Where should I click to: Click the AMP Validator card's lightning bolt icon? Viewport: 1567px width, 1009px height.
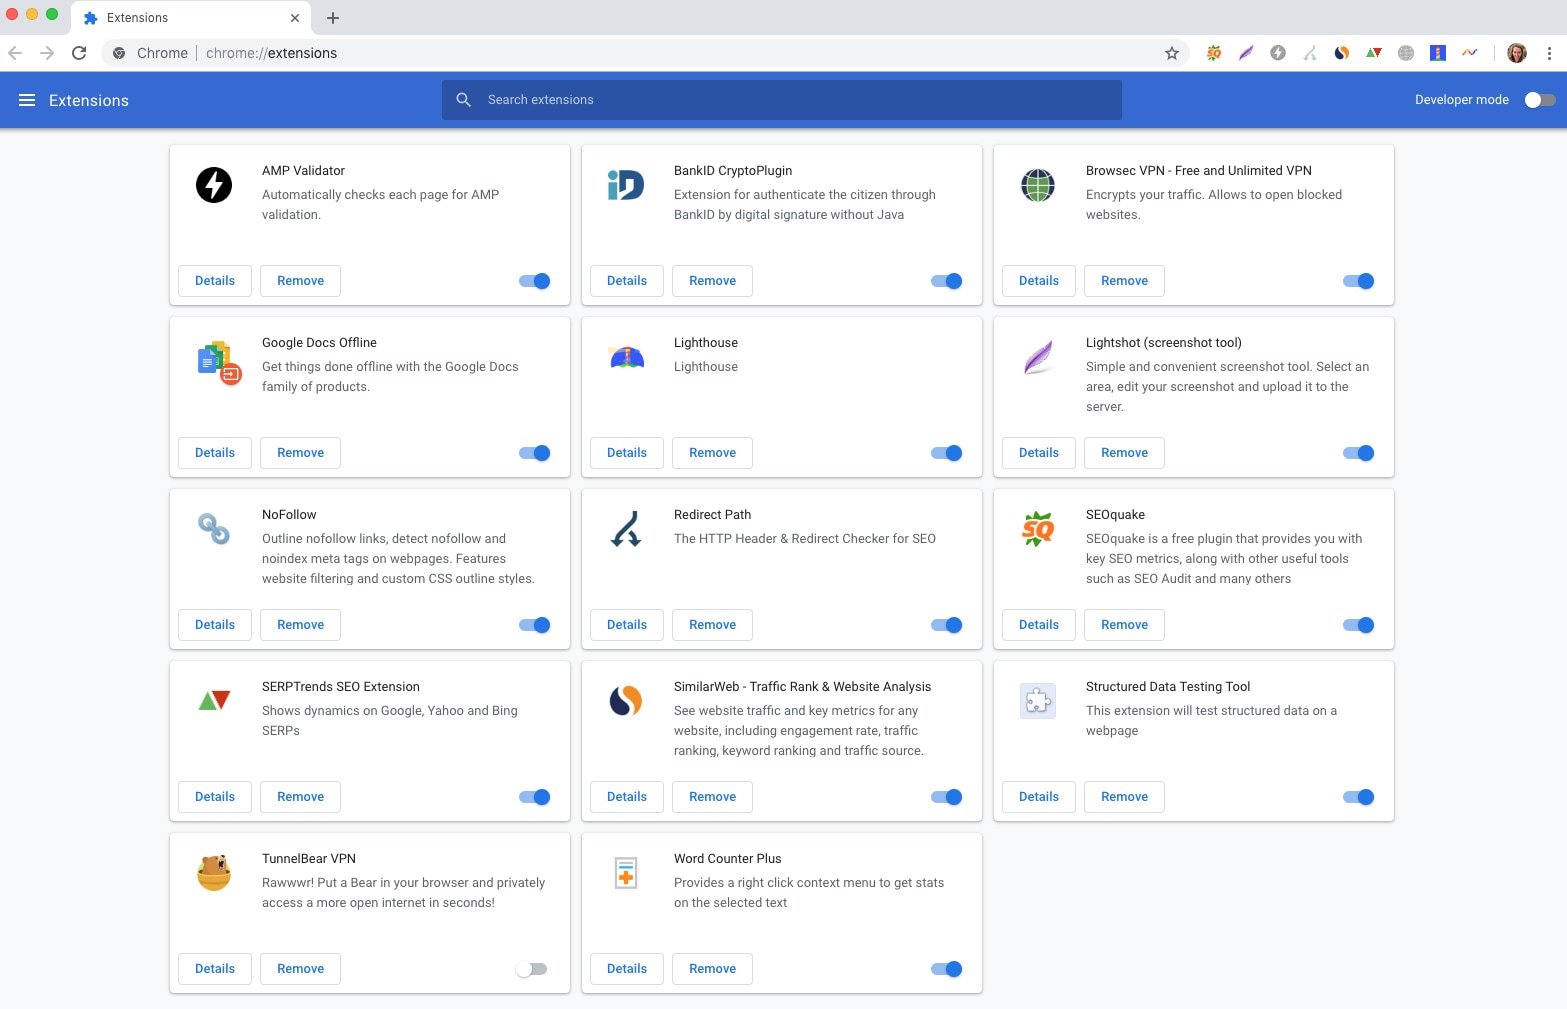click(x=214, y=185)
